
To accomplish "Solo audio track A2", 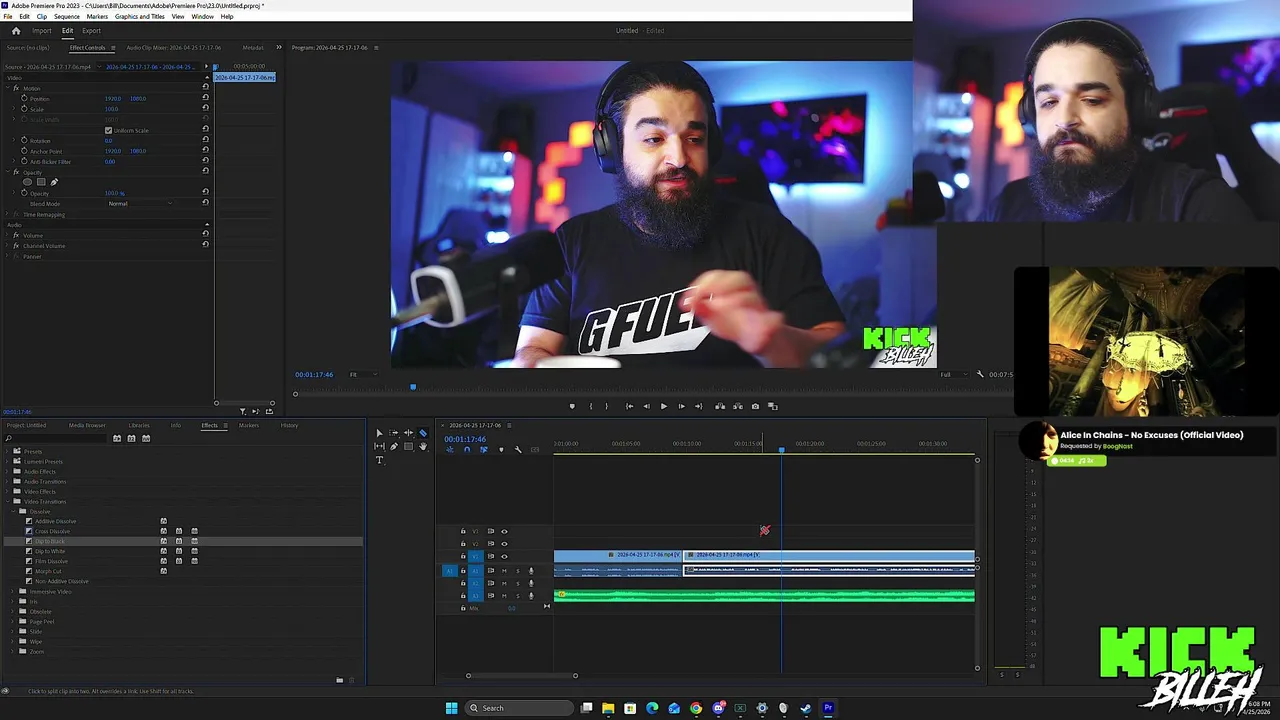I will [518, 583].
